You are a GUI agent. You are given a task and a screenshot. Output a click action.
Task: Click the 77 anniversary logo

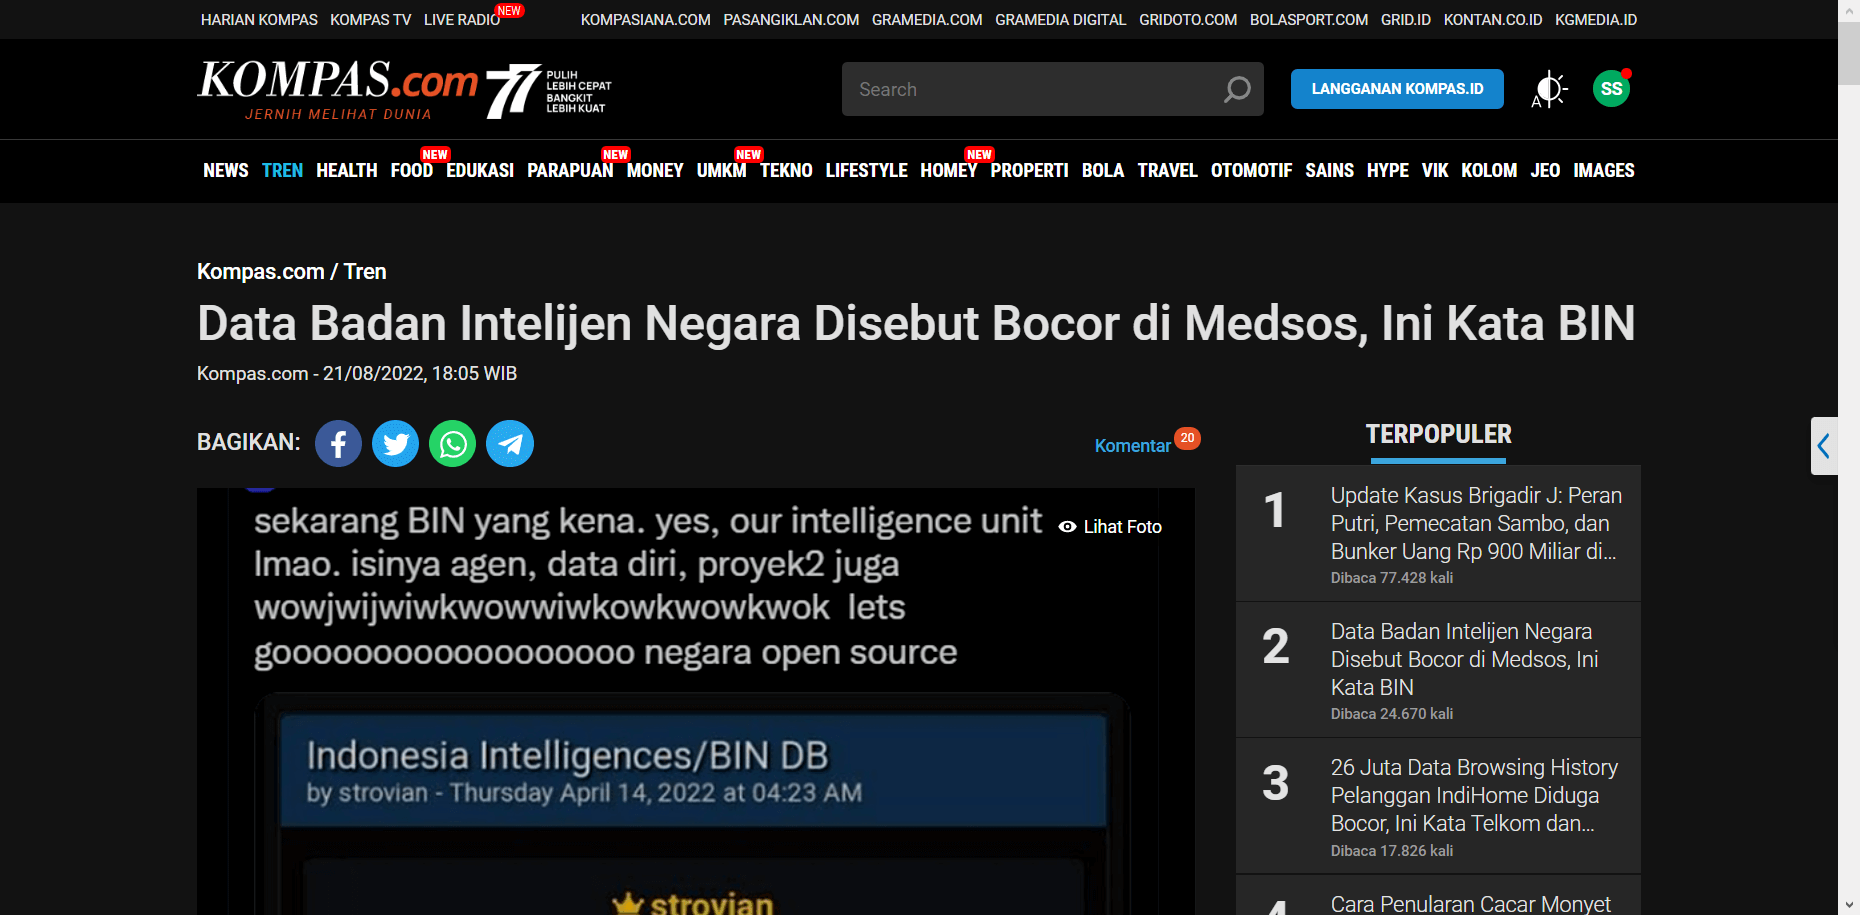pyautogui.click(x=549, y=91)
